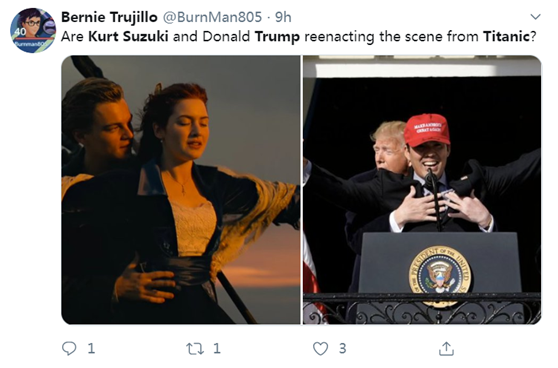Open the right podium photo with red cap
The height and width of the screenshot is (368, 558).
tap(422, 190)
